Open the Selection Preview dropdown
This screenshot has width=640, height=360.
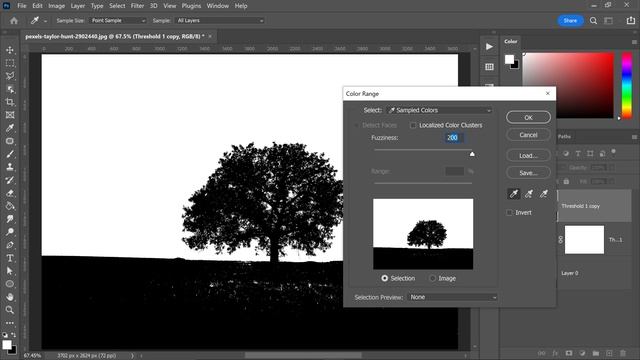pos(453,297)
